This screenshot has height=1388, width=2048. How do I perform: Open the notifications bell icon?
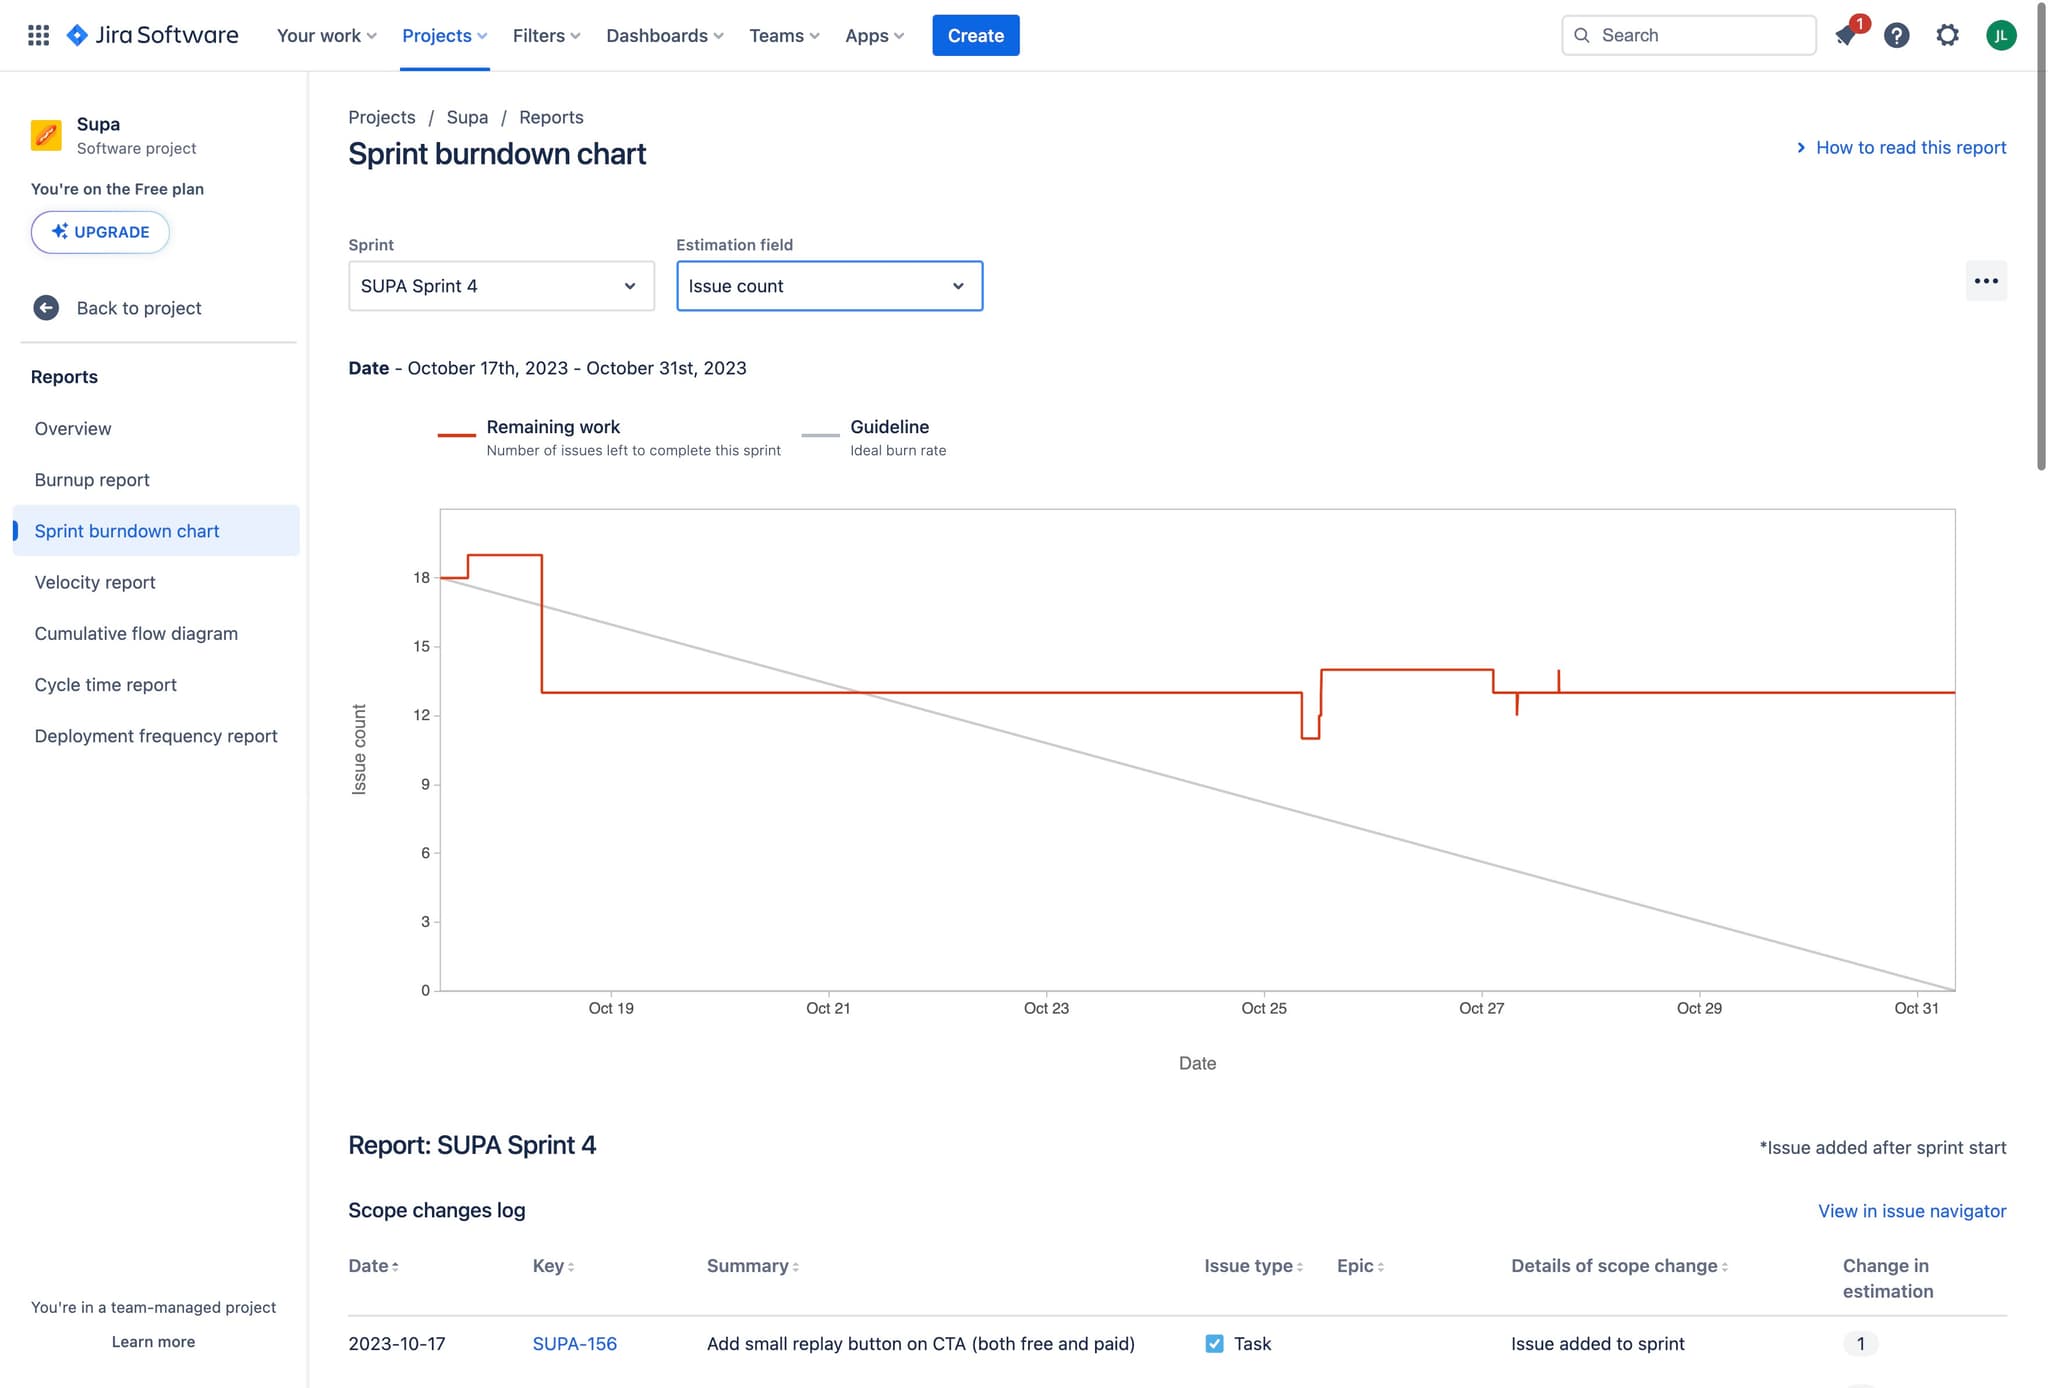pos(1846,36)
